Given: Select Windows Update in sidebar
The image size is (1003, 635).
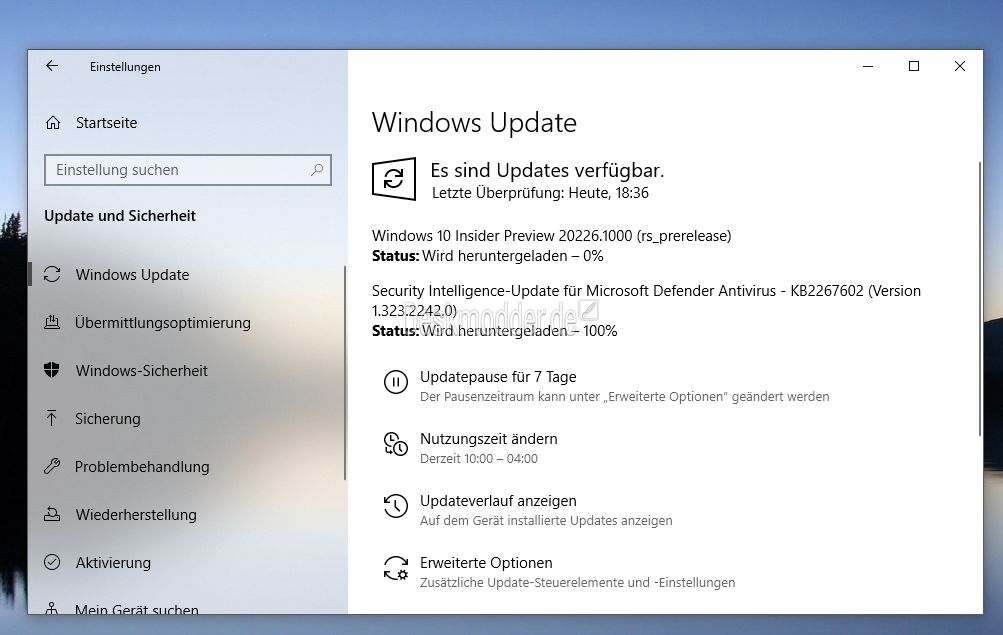Looking at the screenshot, I should pyautogui.click(x=132, y=275).
